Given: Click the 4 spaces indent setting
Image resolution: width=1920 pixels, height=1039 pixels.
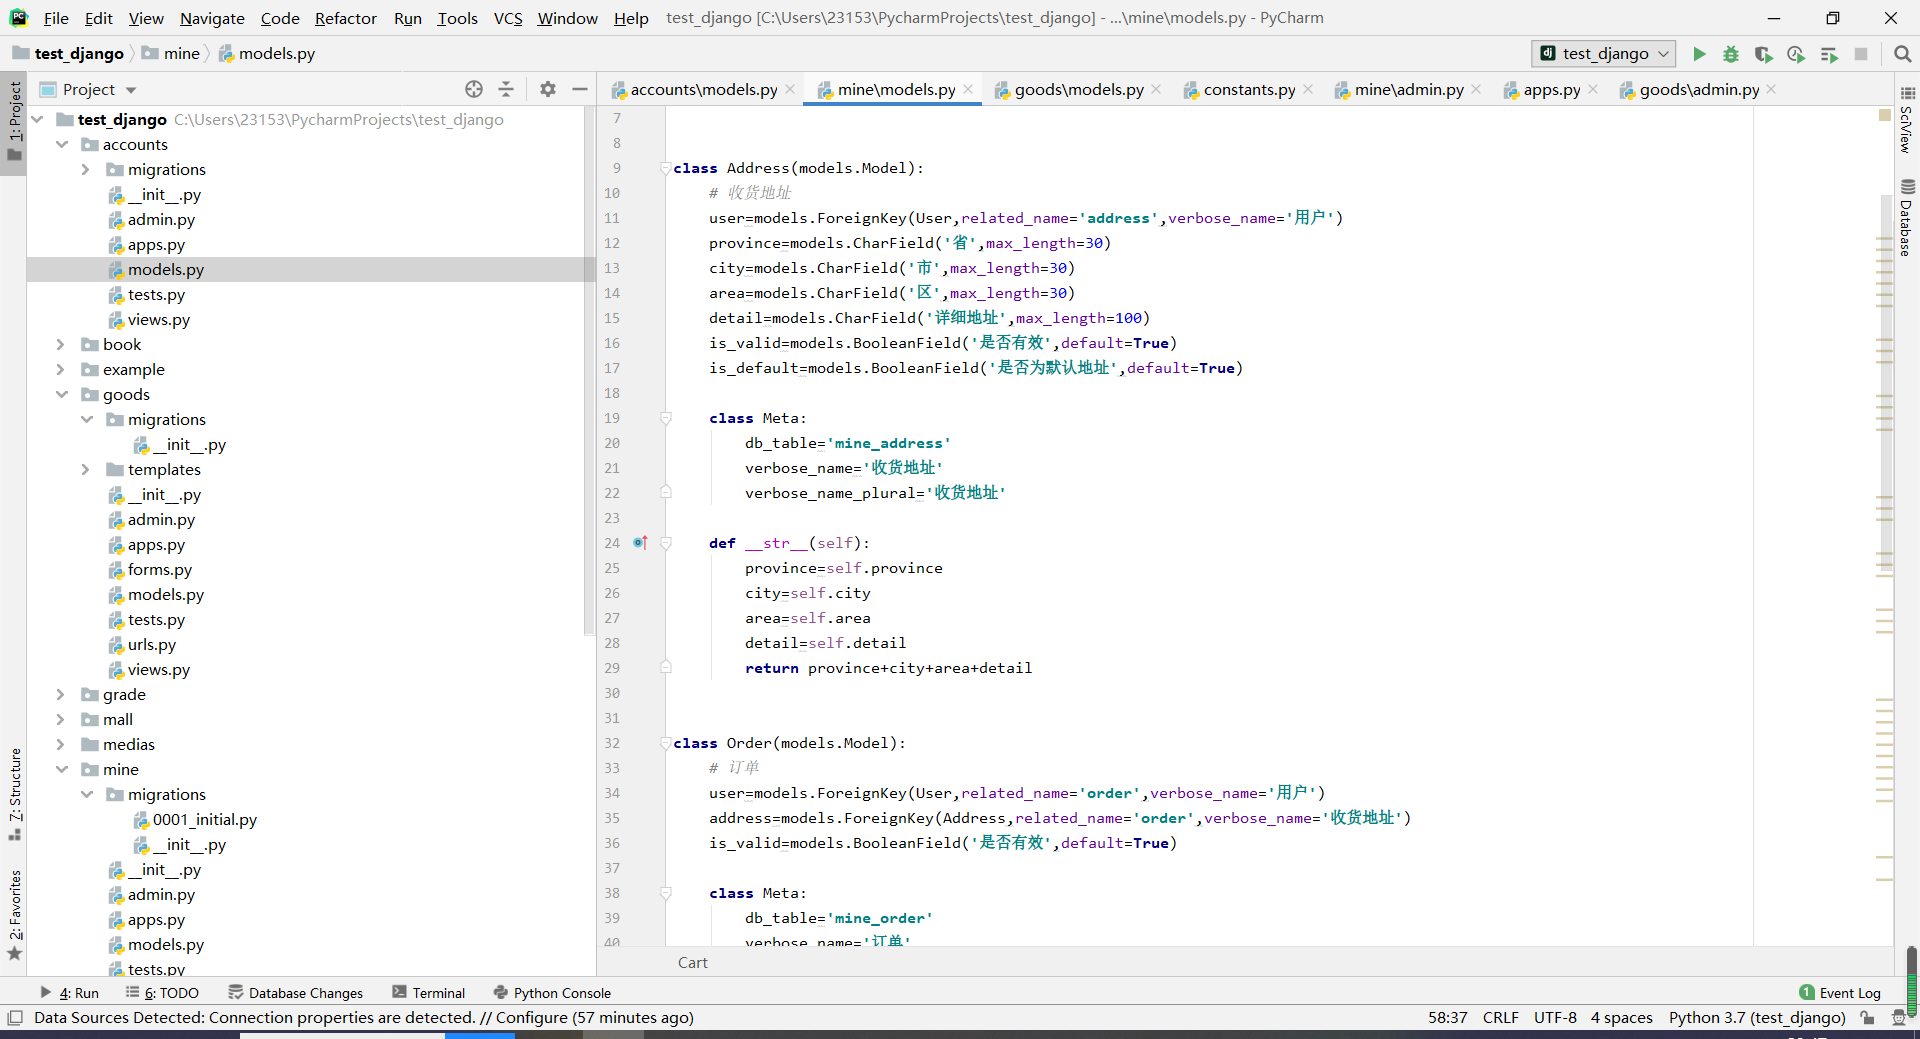Looking at the screenshot, I should (x=1621, y=1018).
